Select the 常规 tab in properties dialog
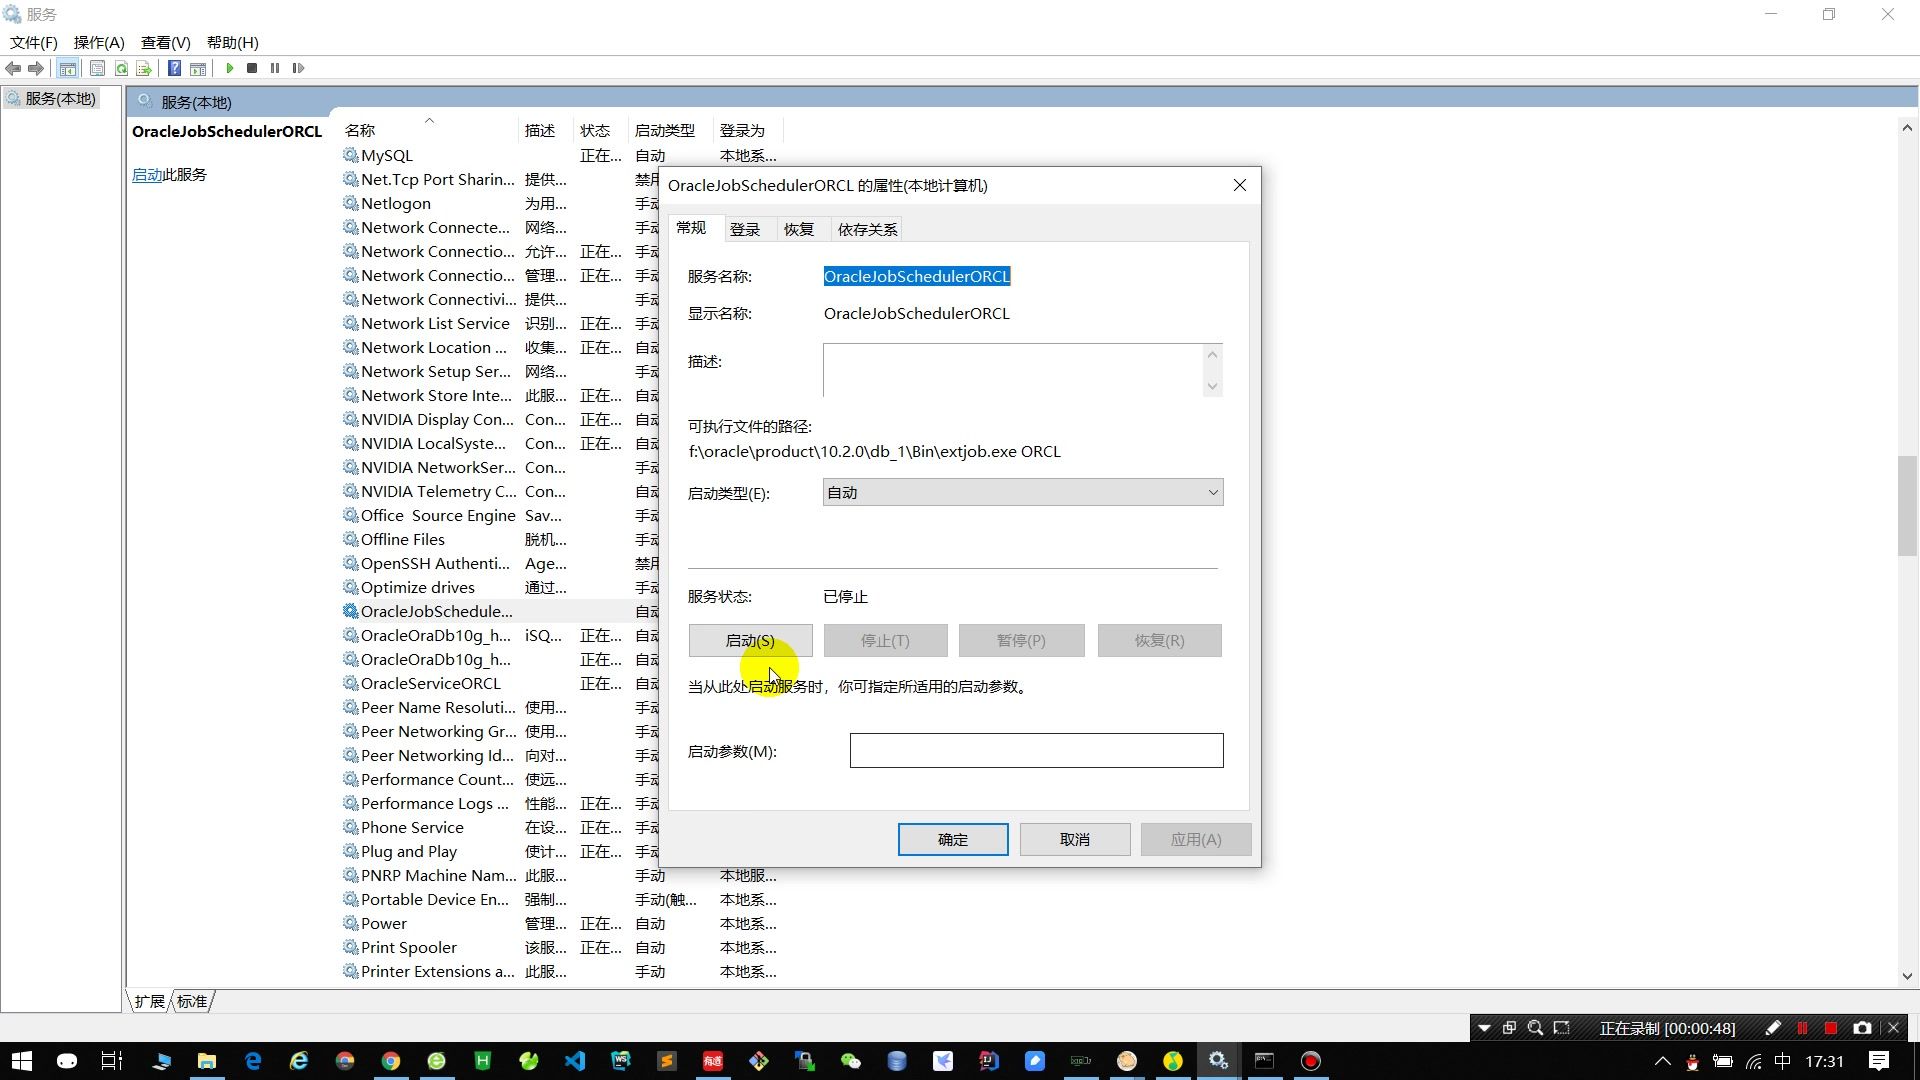The width and height of the screenshot is (1920, 1080). (691, 228)
